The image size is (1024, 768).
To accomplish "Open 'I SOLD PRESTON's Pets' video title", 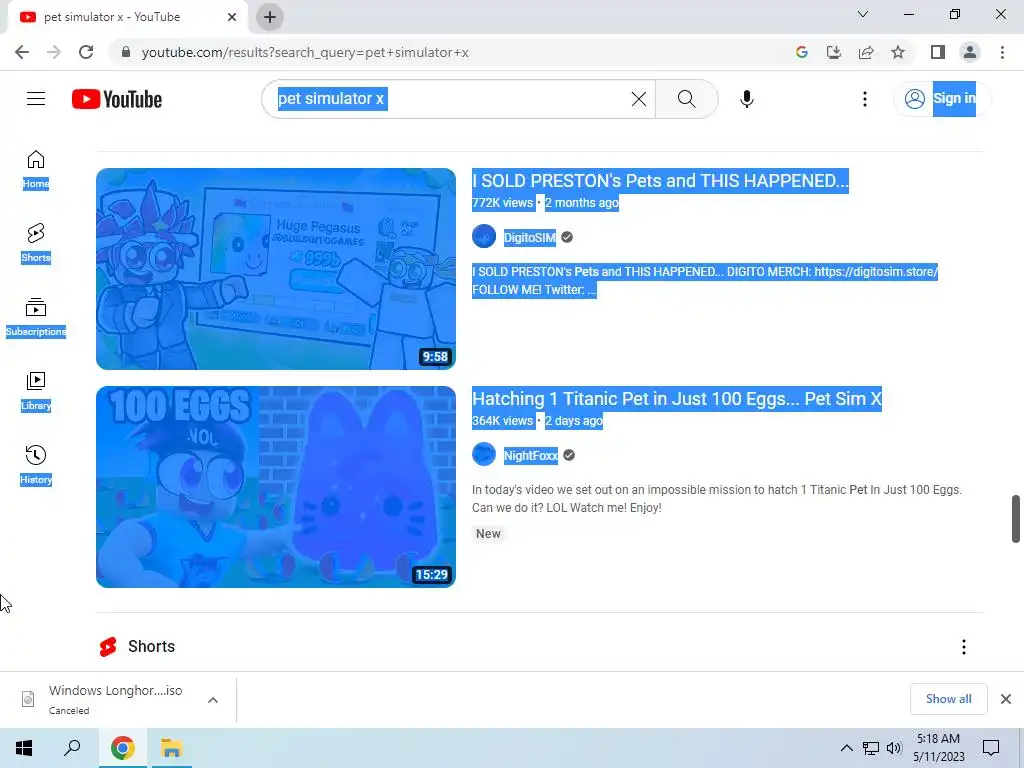I will [x=660, y=180].
